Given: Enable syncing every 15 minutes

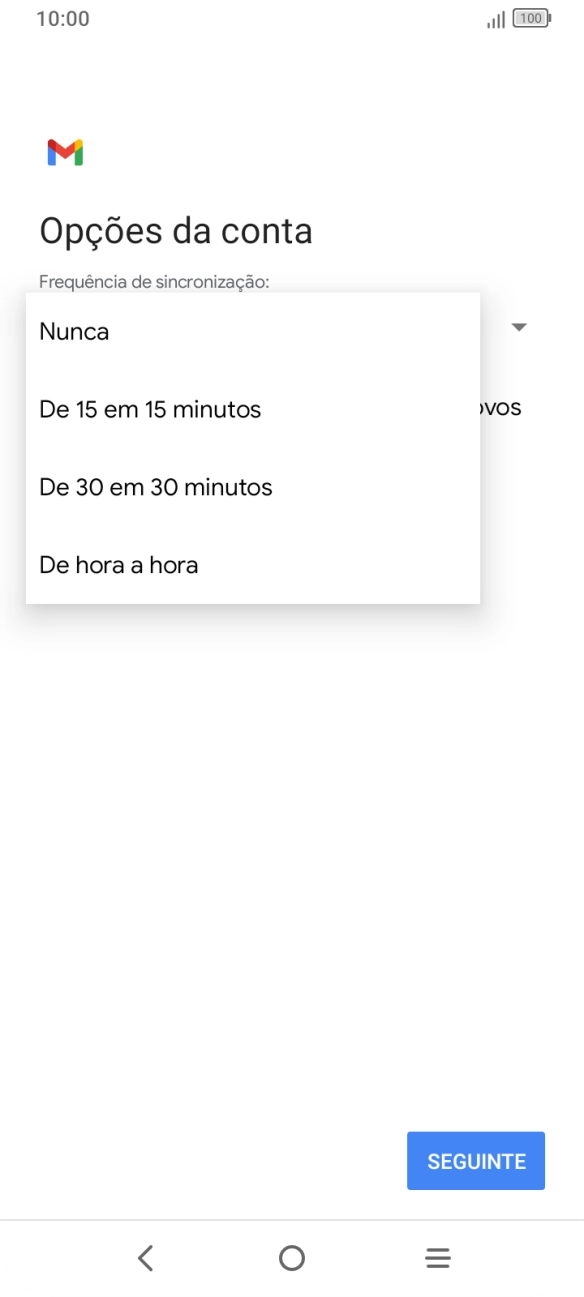Looking at the screenshot, I should click(x=149, y=409).
